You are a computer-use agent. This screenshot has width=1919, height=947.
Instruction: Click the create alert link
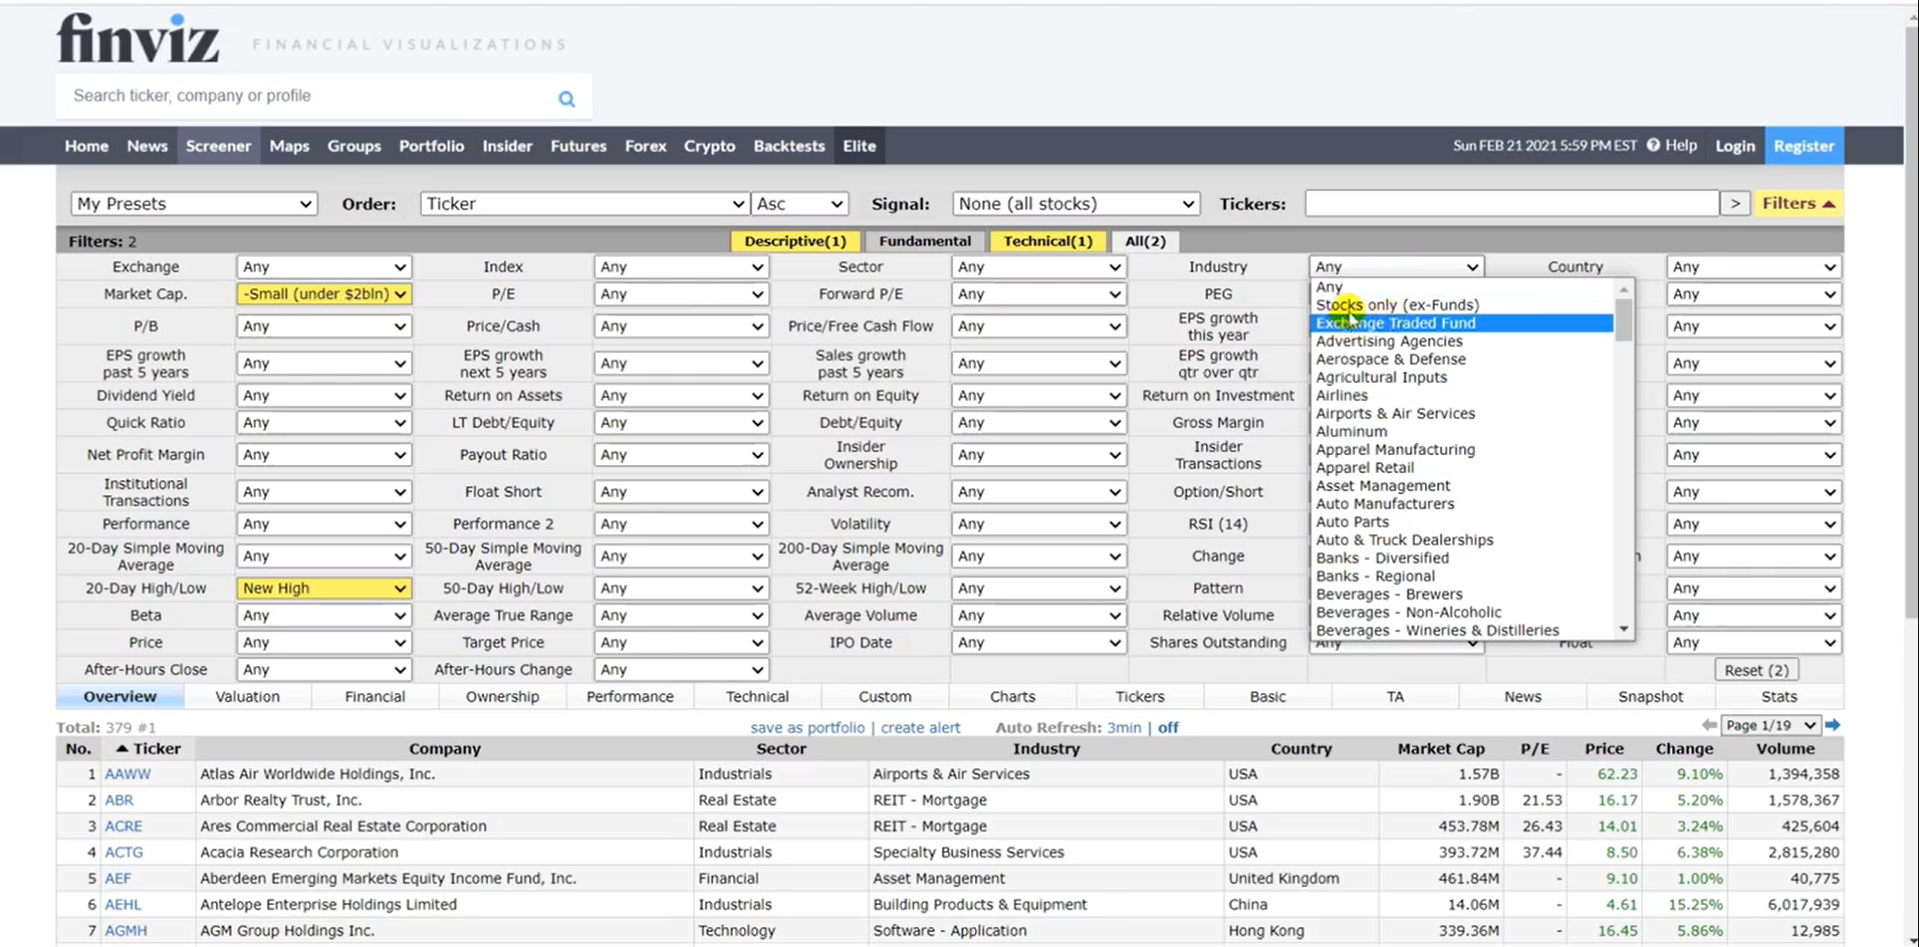coord(920,727)
